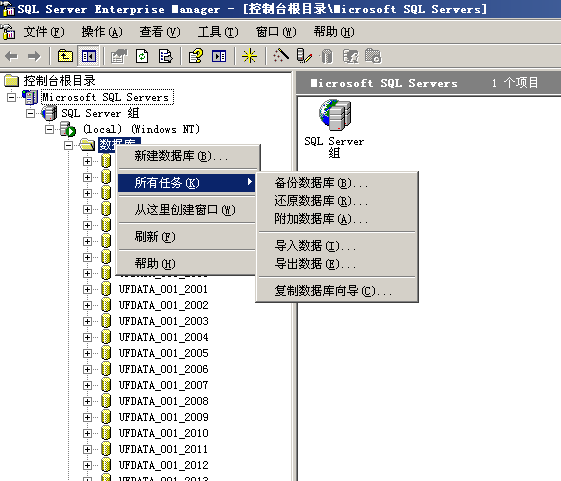Toggle the console tree show/hide icon

point(88,56)
